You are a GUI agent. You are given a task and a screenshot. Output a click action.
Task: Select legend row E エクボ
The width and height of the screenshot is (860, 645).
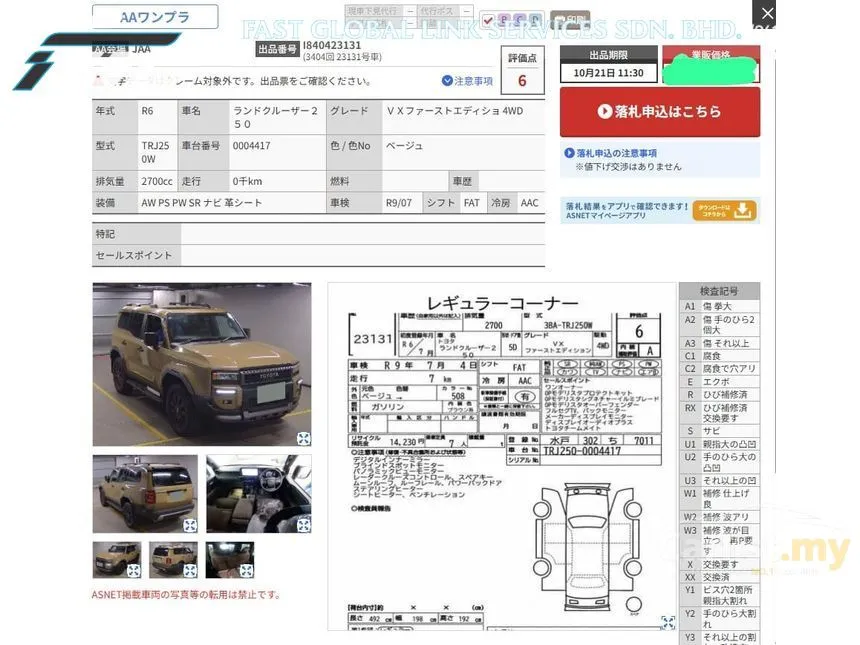[719, 382]
